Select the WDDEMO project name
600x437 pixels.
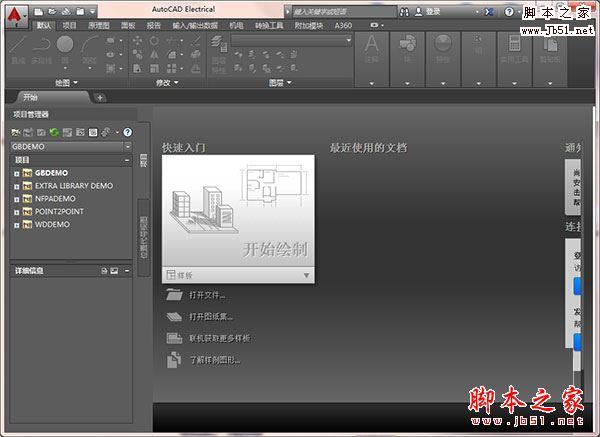point(52,224)
